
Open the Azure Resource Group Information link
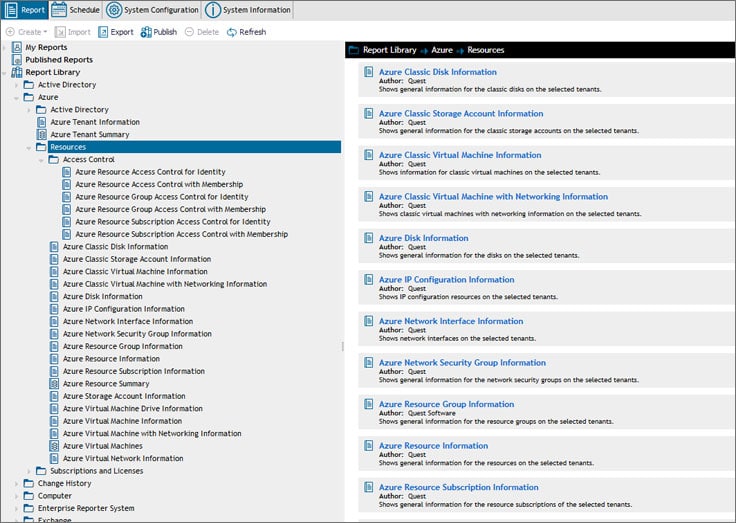point(446,404)
